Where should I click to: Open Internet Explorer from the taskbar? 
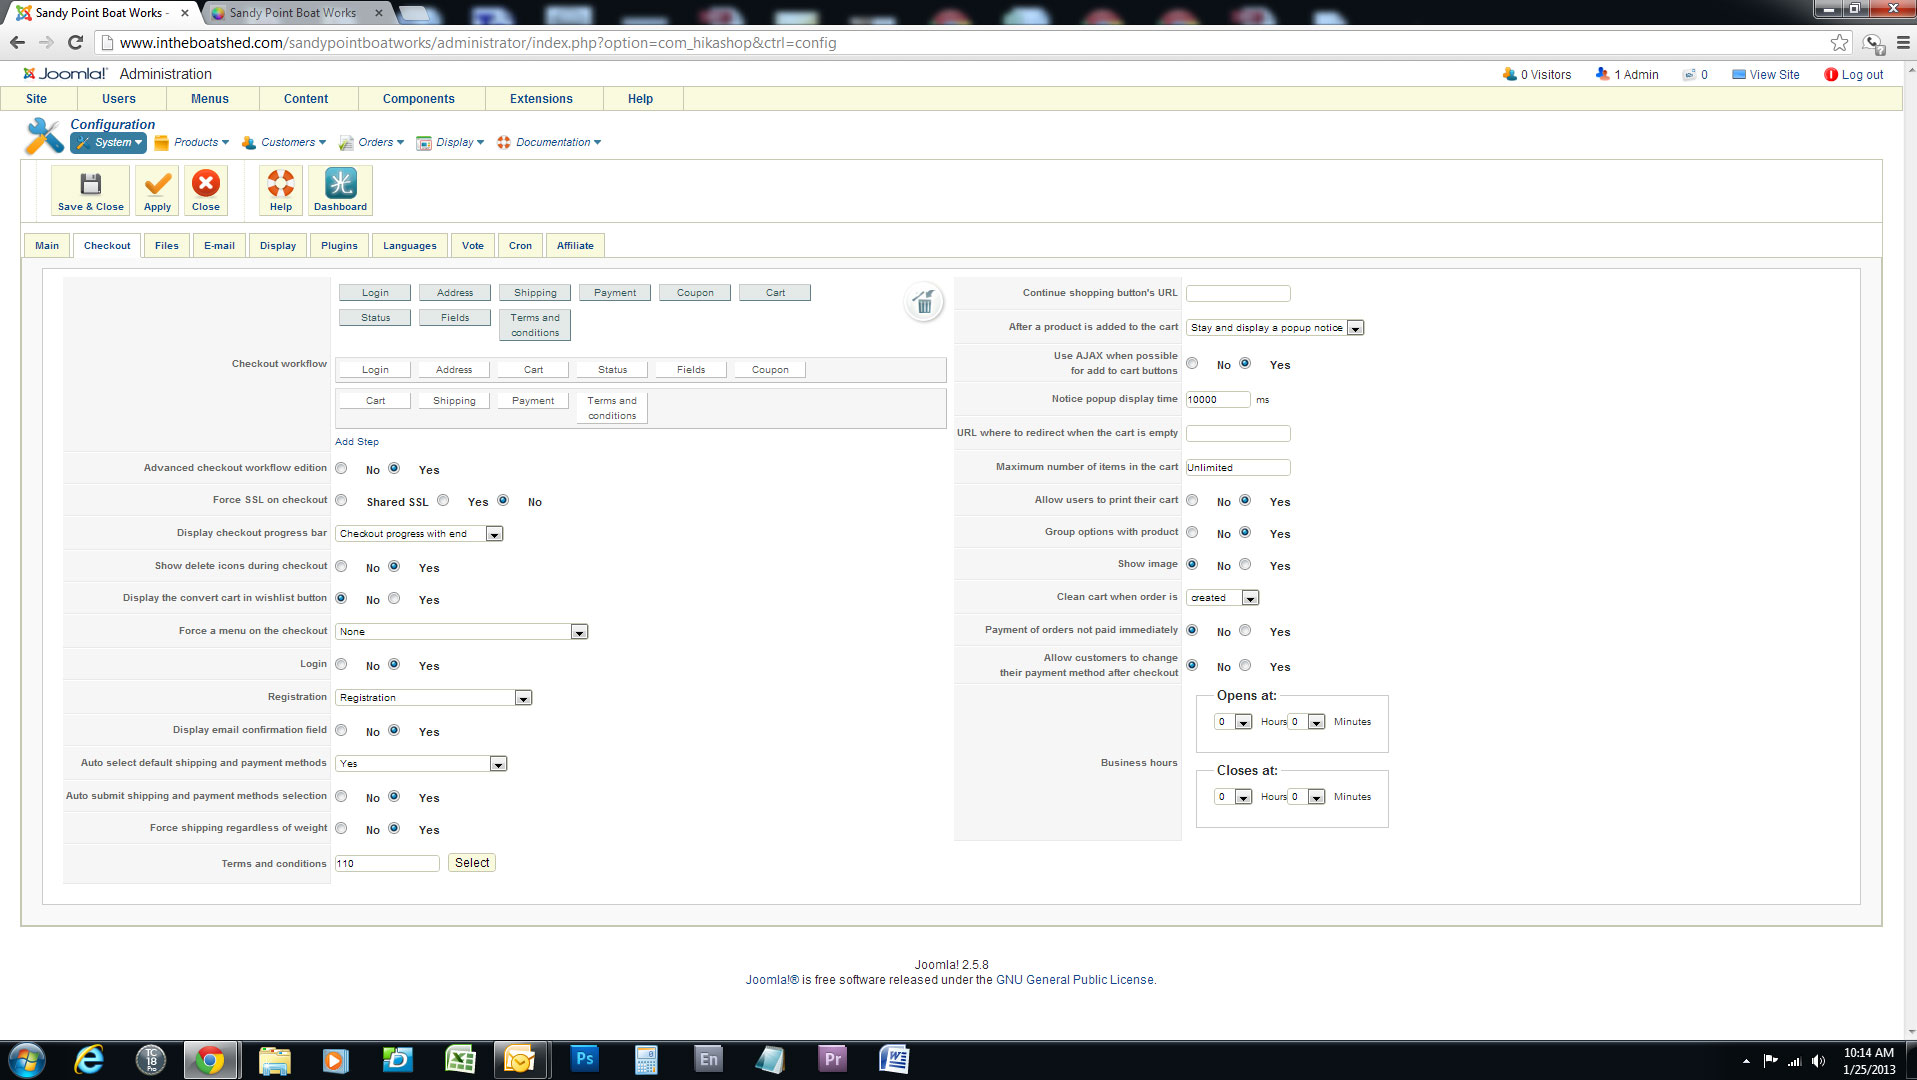(89, 1060)
